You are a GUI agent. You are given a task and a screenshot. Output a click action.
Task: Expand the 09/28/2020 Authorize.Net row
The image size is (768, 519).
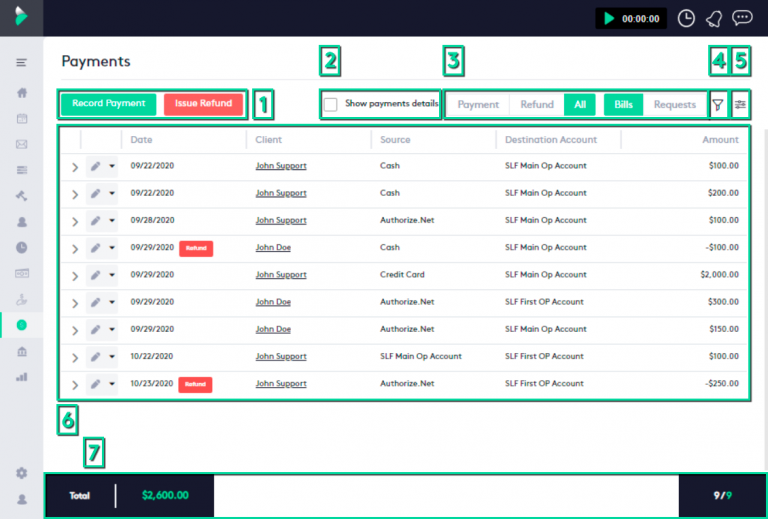tap(75, 222)
